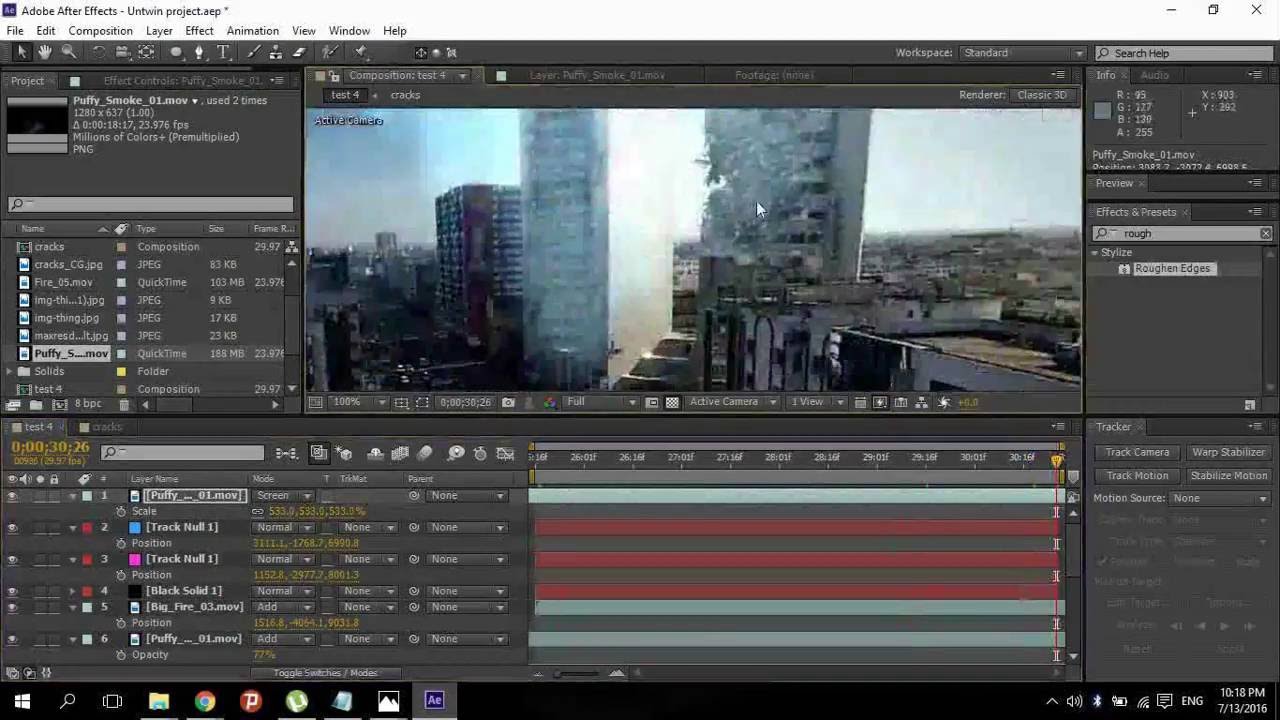Clear the effects search field with X
Image resolution: width=1280 pixels, height=720 pixels.
click(x=1265, y=233)
